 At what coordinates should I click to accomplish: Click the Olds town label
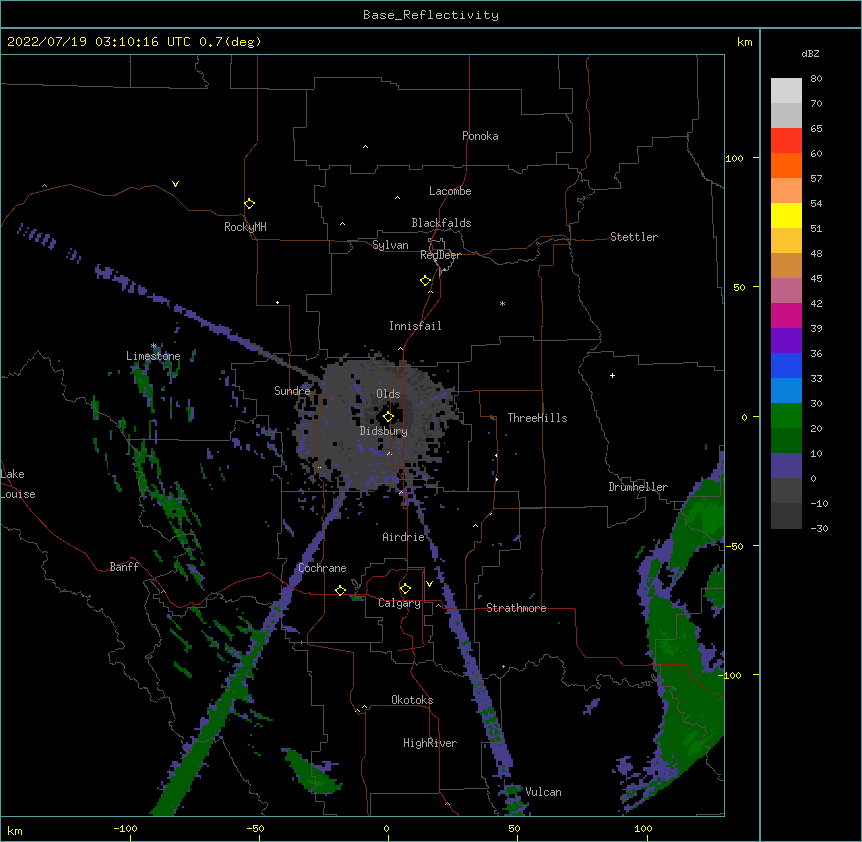pos(388,394)
